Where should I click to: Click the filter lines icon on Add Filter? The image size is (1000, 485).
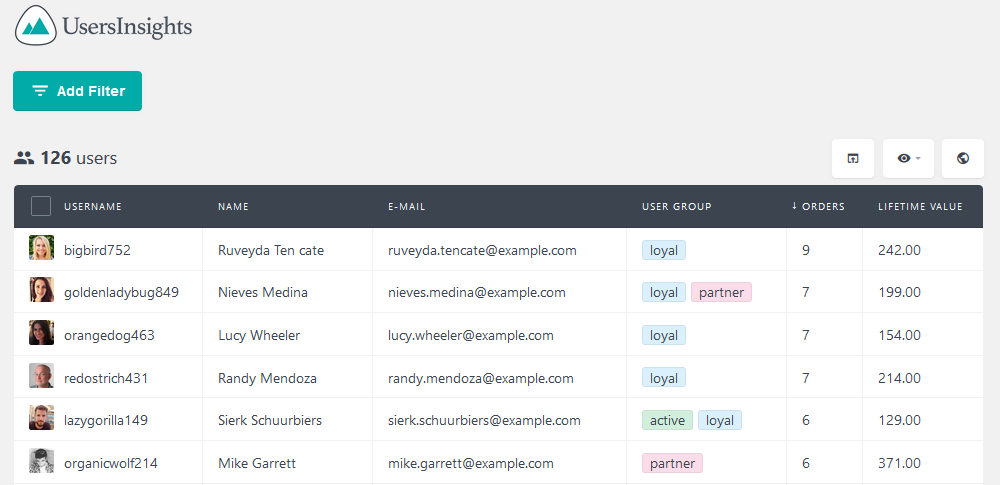40,91
